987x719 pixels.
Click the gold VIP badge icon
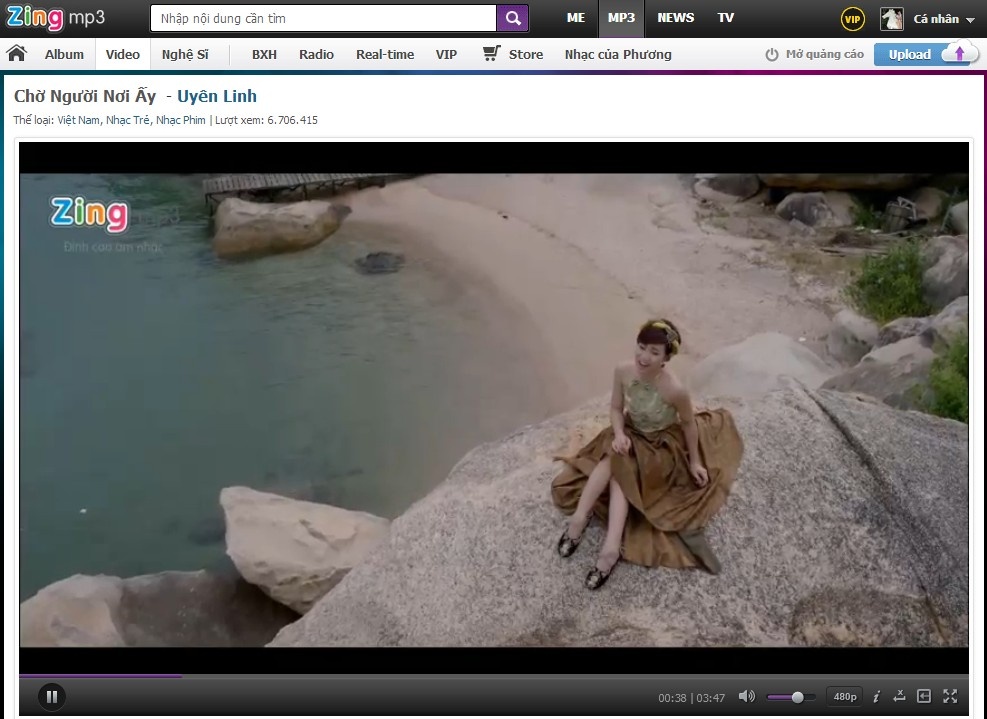coord(852,19)
